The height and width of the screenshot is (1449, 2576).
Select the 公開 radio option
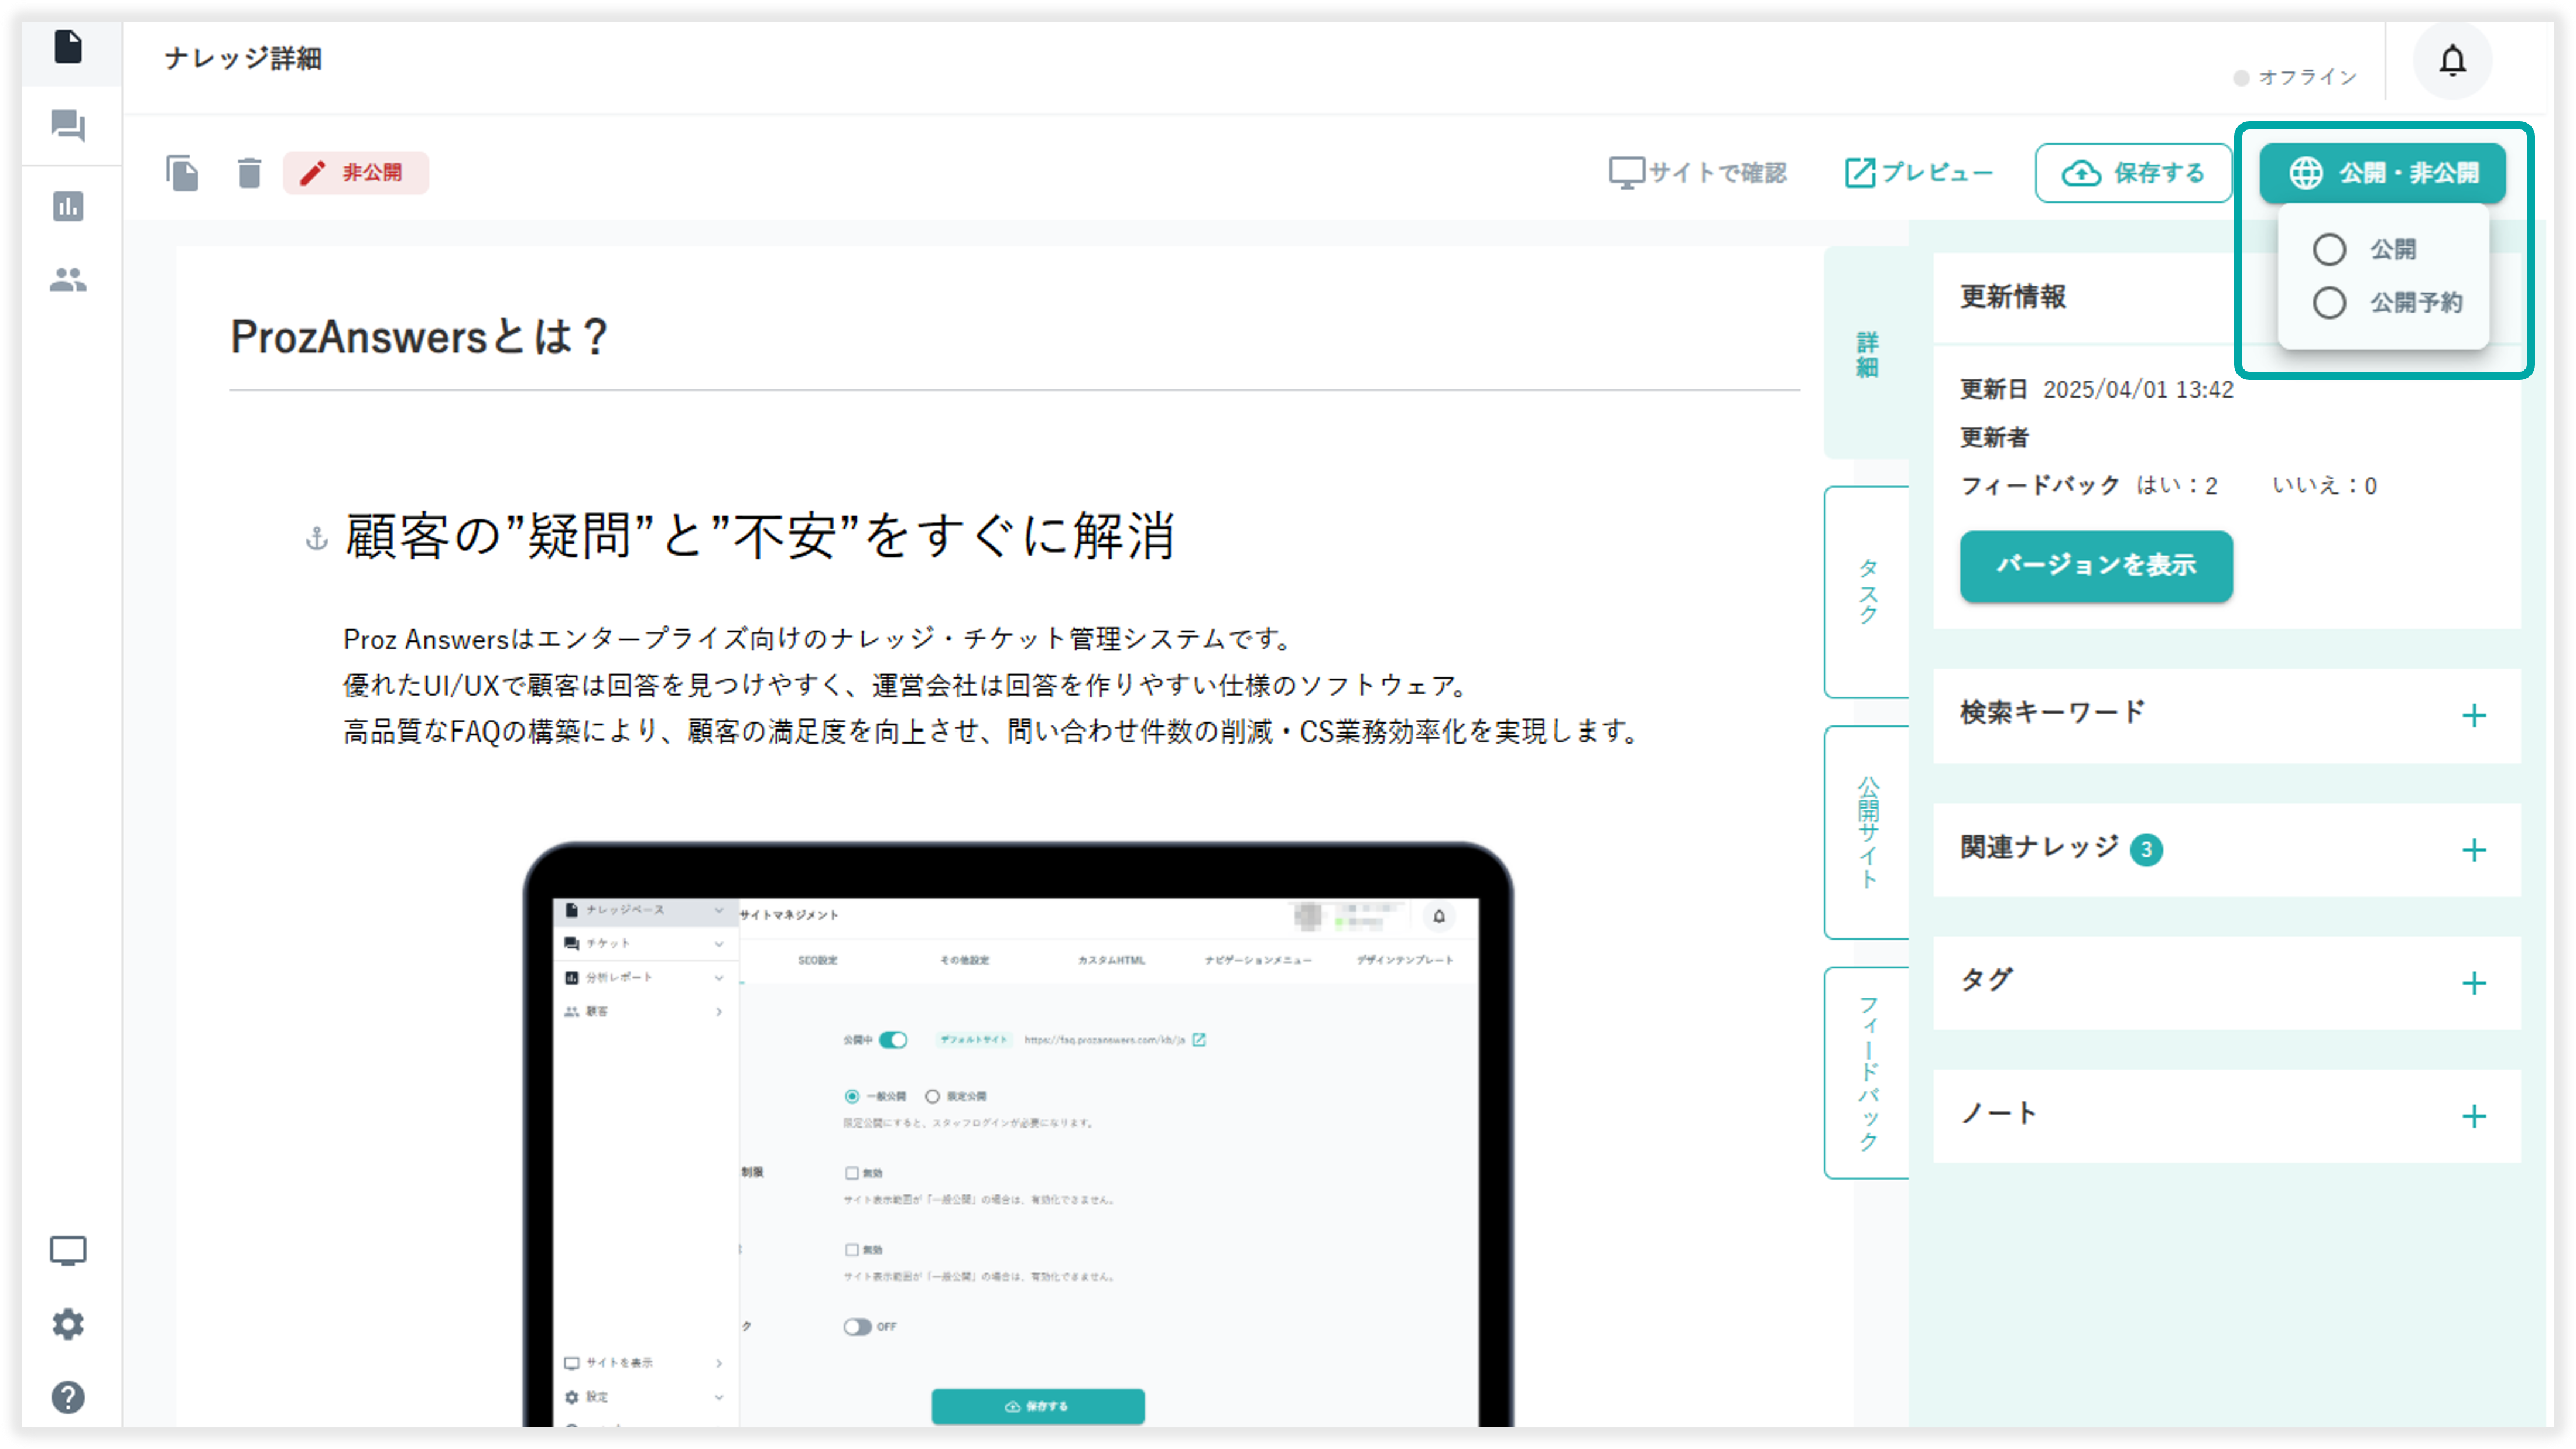coord(2329,249)
